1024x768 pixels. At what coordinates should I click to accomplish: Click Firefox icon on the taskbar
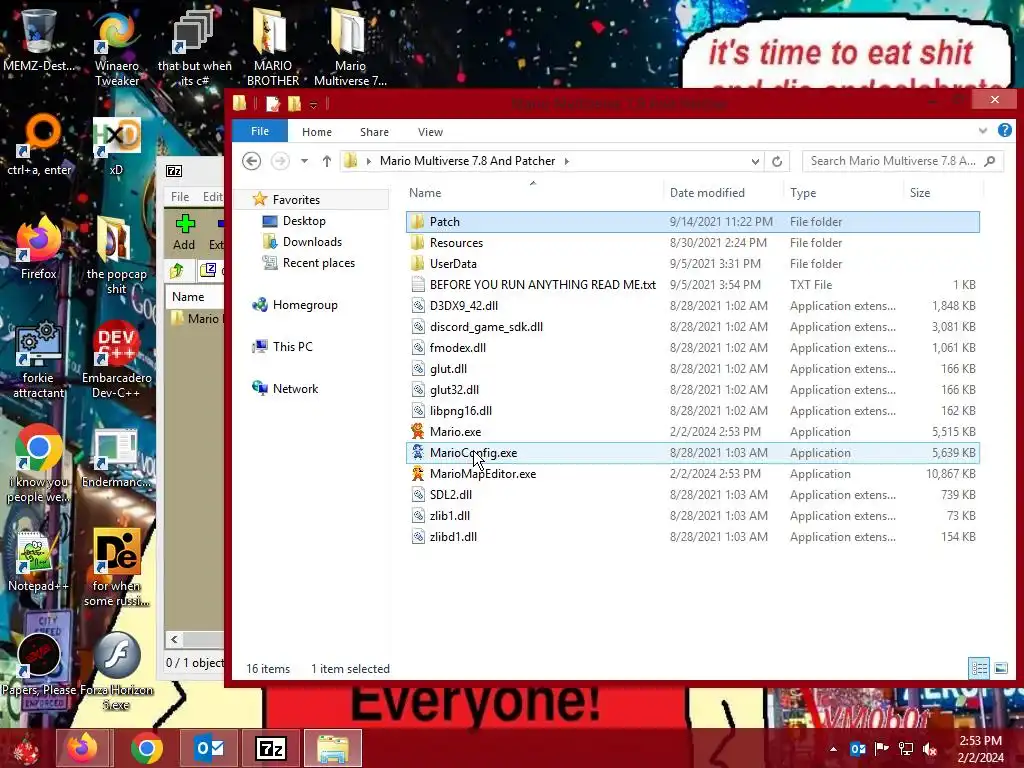pos(83,748)
